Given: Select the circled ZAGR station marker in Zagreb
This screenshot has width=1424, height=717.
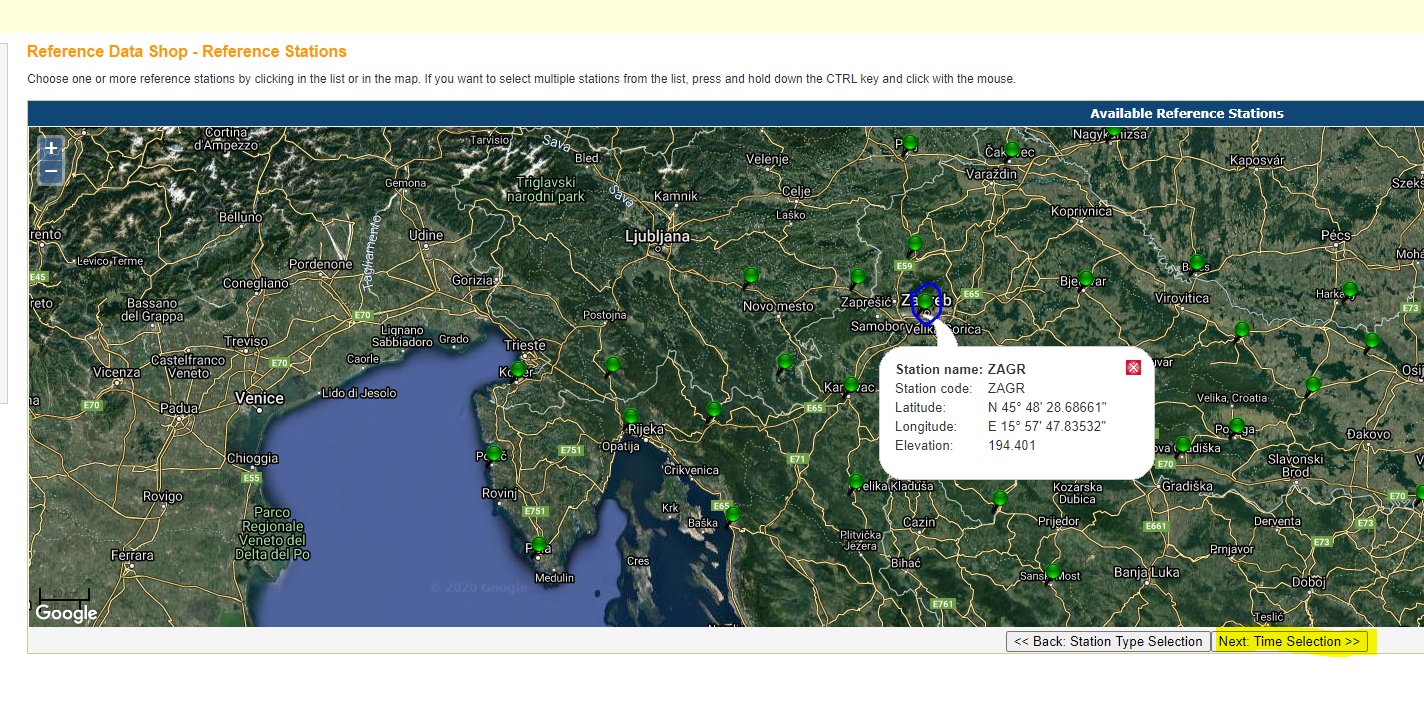Looking at the screenshot, I should coord(926,301).
